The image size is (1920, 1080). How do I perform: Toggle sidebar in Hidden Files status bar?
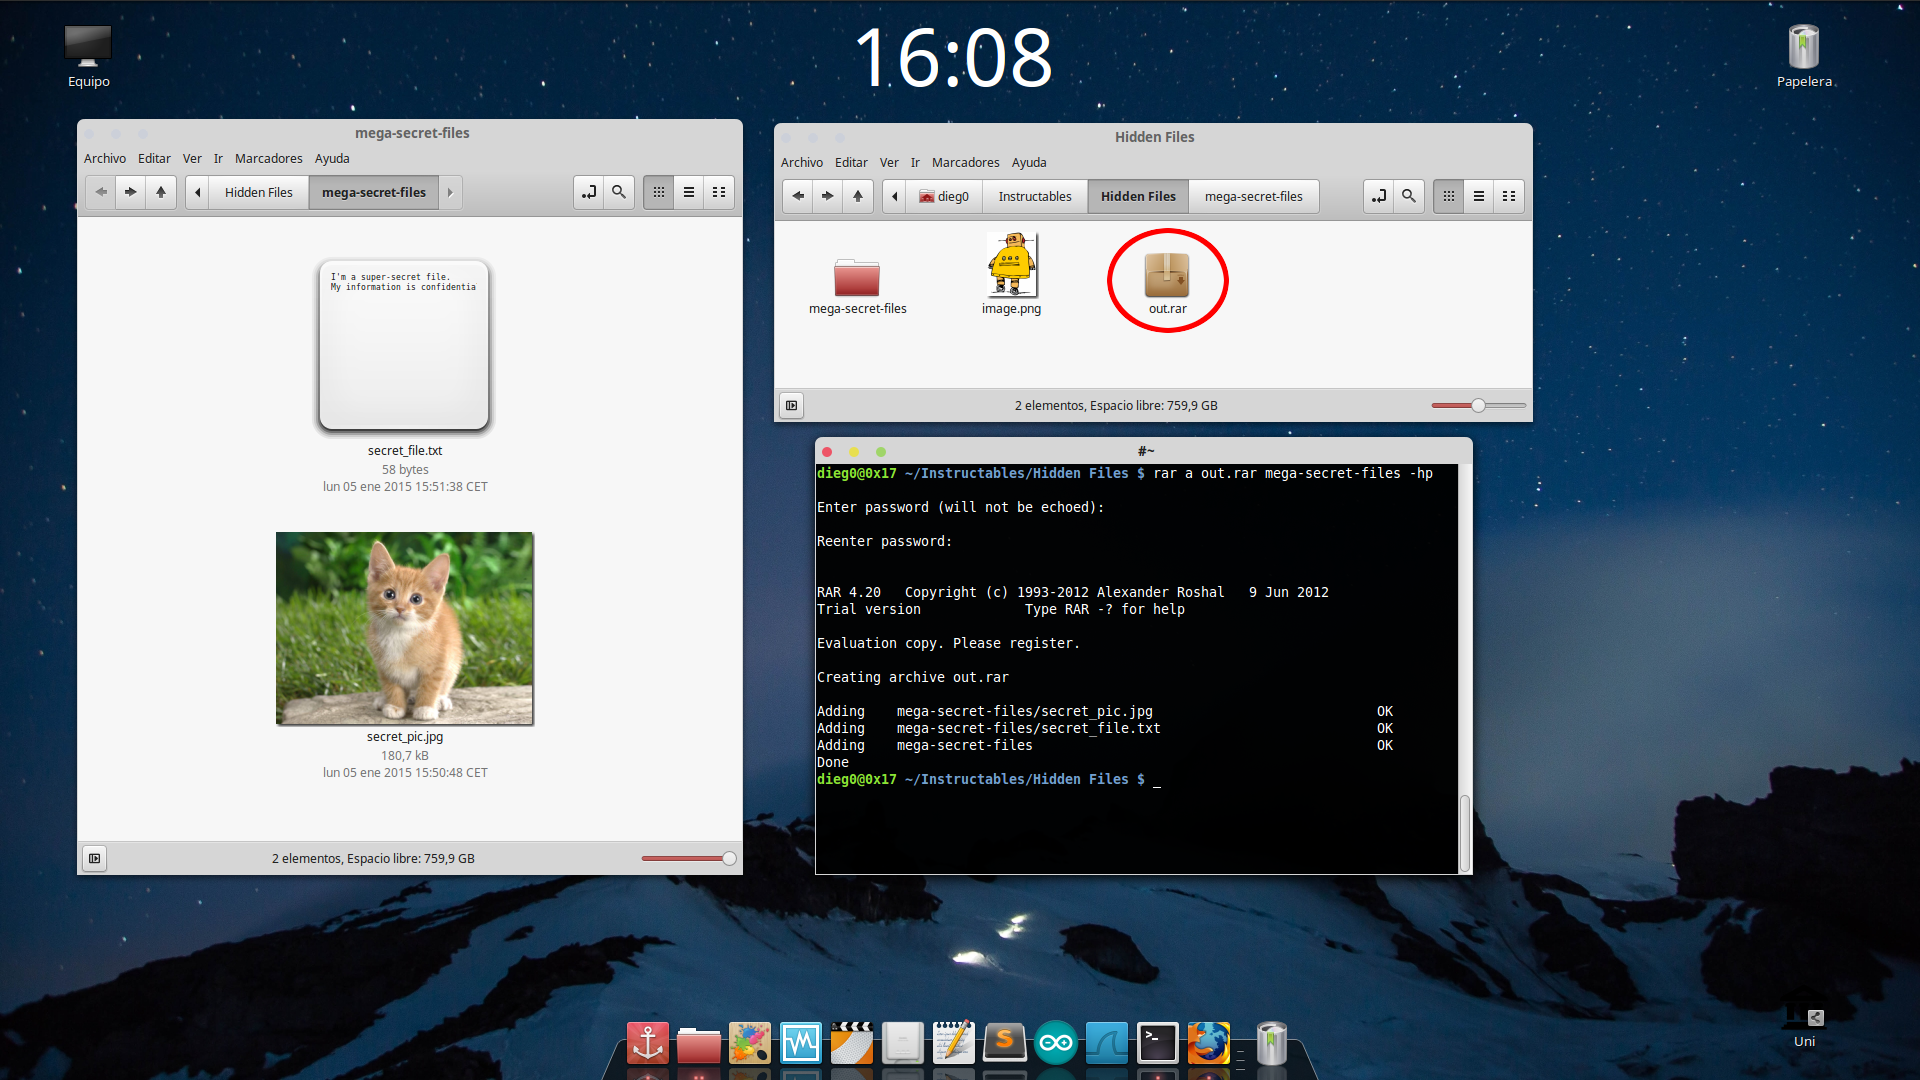point(791,405)
